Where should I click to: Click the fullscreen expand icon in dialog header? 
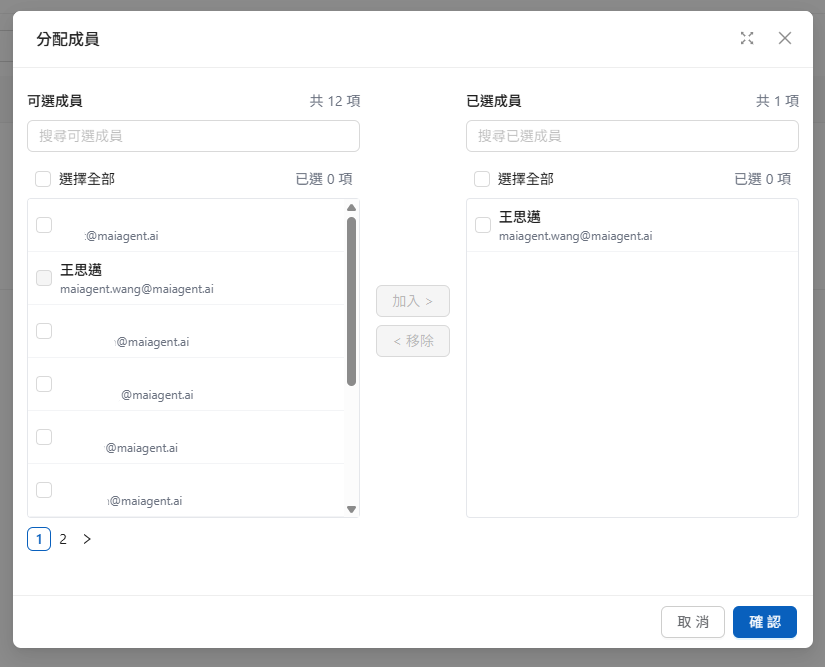pos(747,38)
